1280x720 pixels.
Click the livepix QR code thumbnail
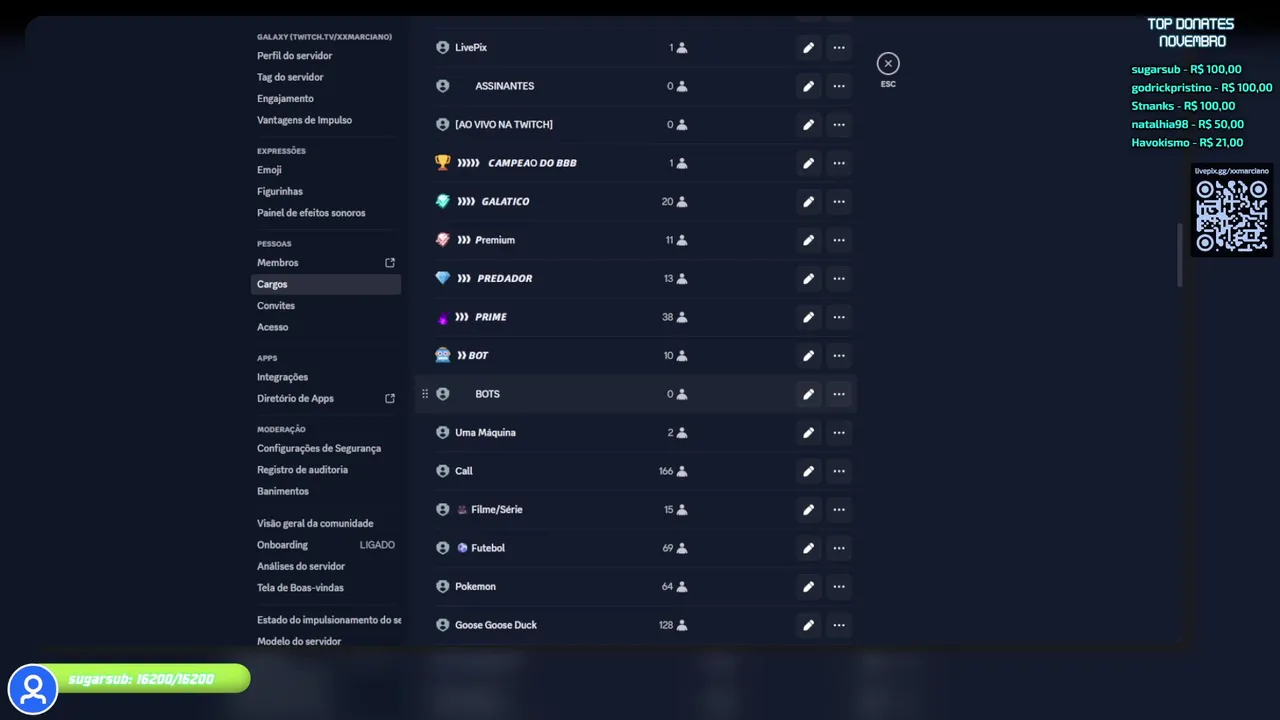tap(1232, 216)
